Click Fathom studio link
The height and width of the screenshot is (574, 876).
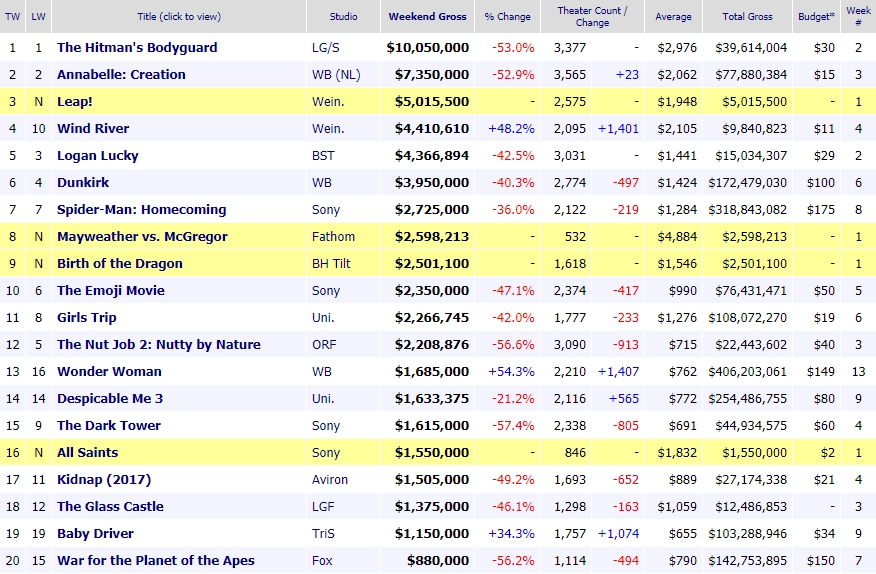(x=333, y=236)
